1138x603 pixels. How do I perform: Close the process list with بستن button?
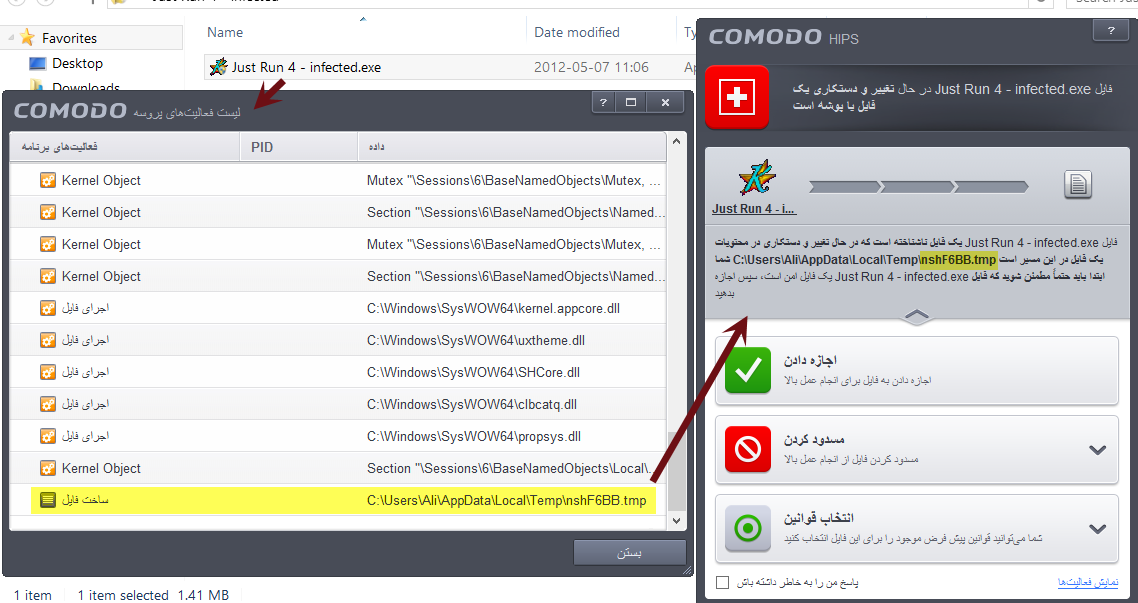[x=629, y=552]
